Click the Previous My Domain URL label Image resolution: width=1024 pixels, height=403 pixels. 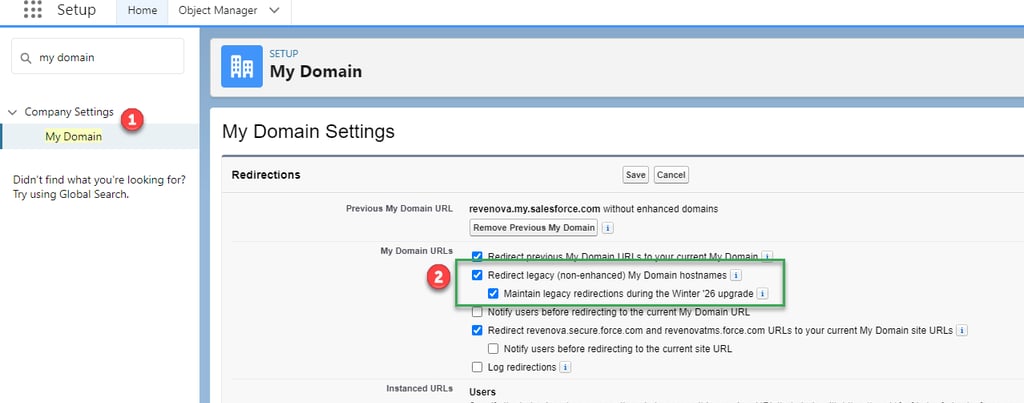[x=399, y=209]
